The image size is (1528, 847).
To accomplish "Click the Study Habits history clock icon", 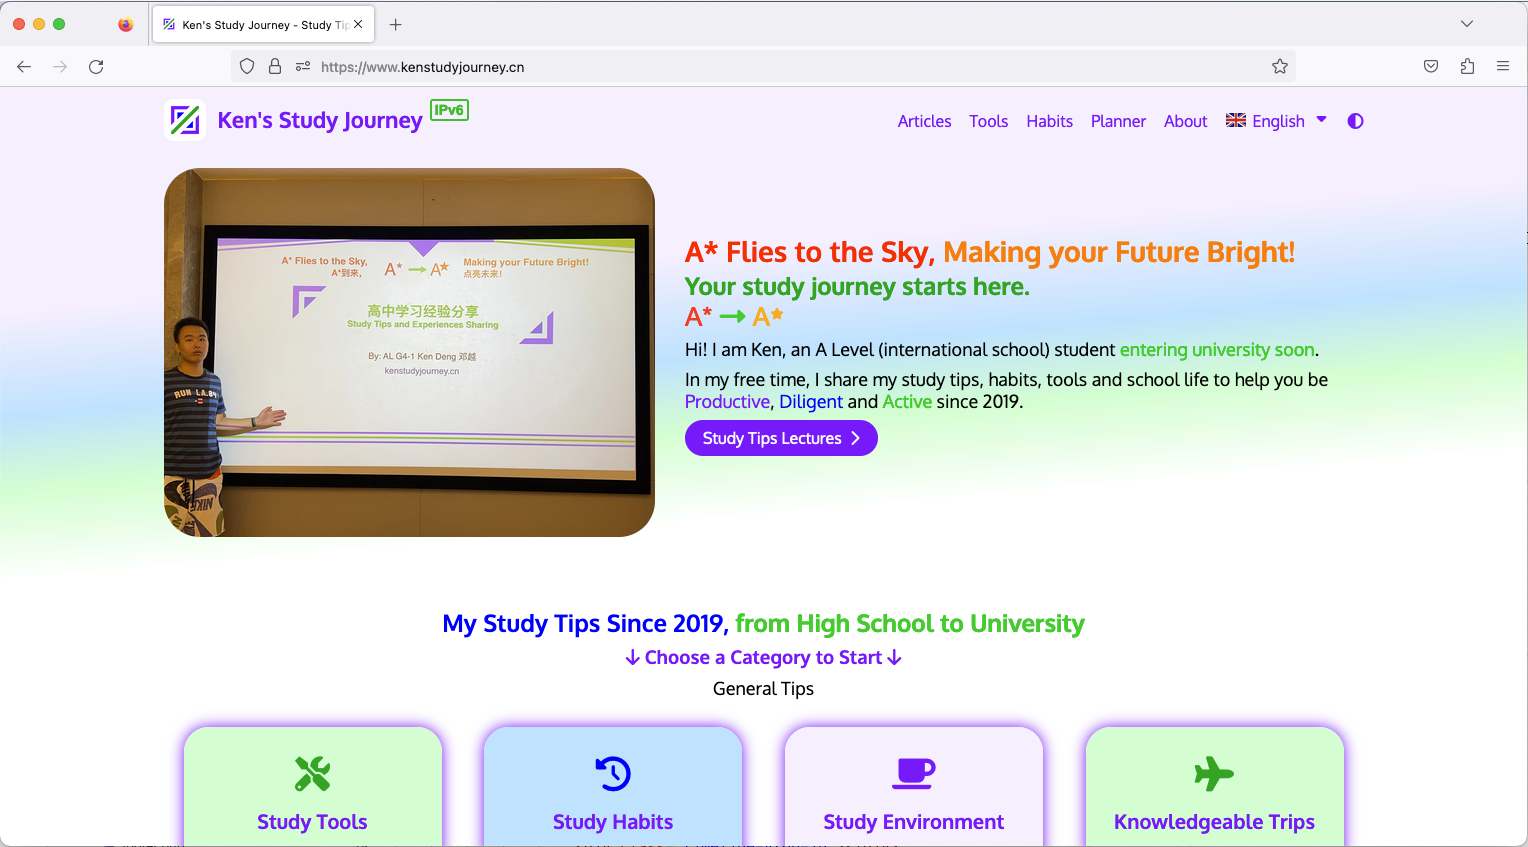I will click(x=613, y=773).
